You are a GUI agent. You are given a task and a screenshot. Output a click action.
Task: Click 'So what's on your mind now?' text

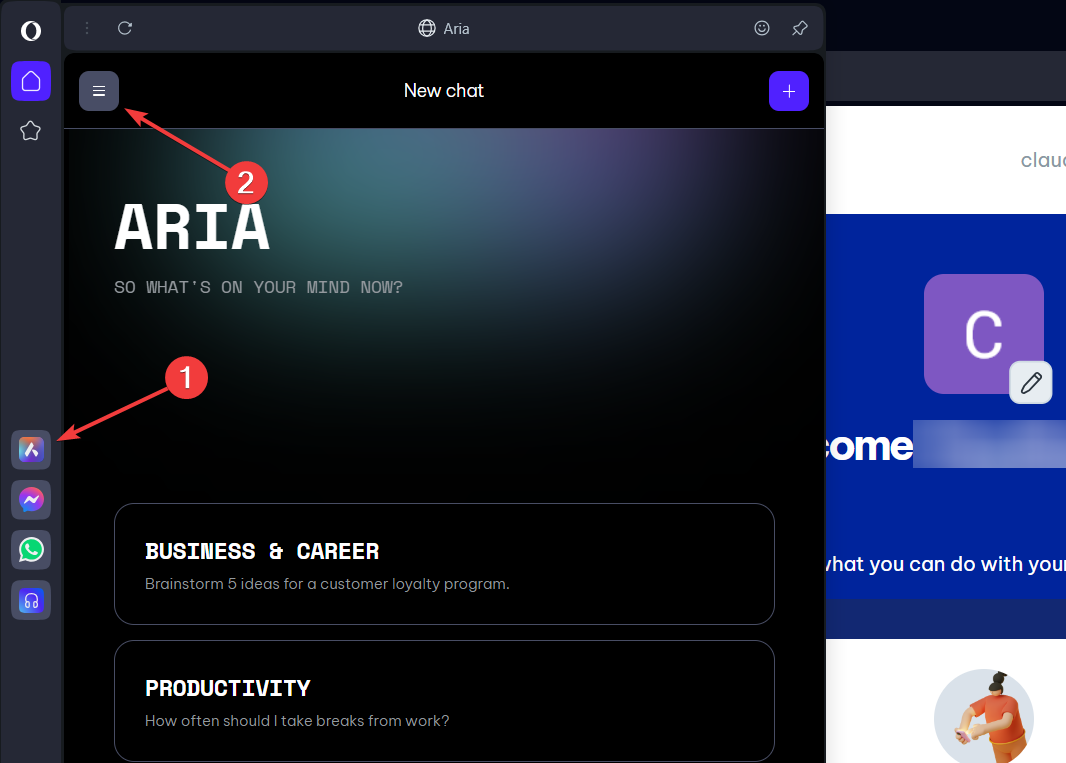[x=258, y=287]
